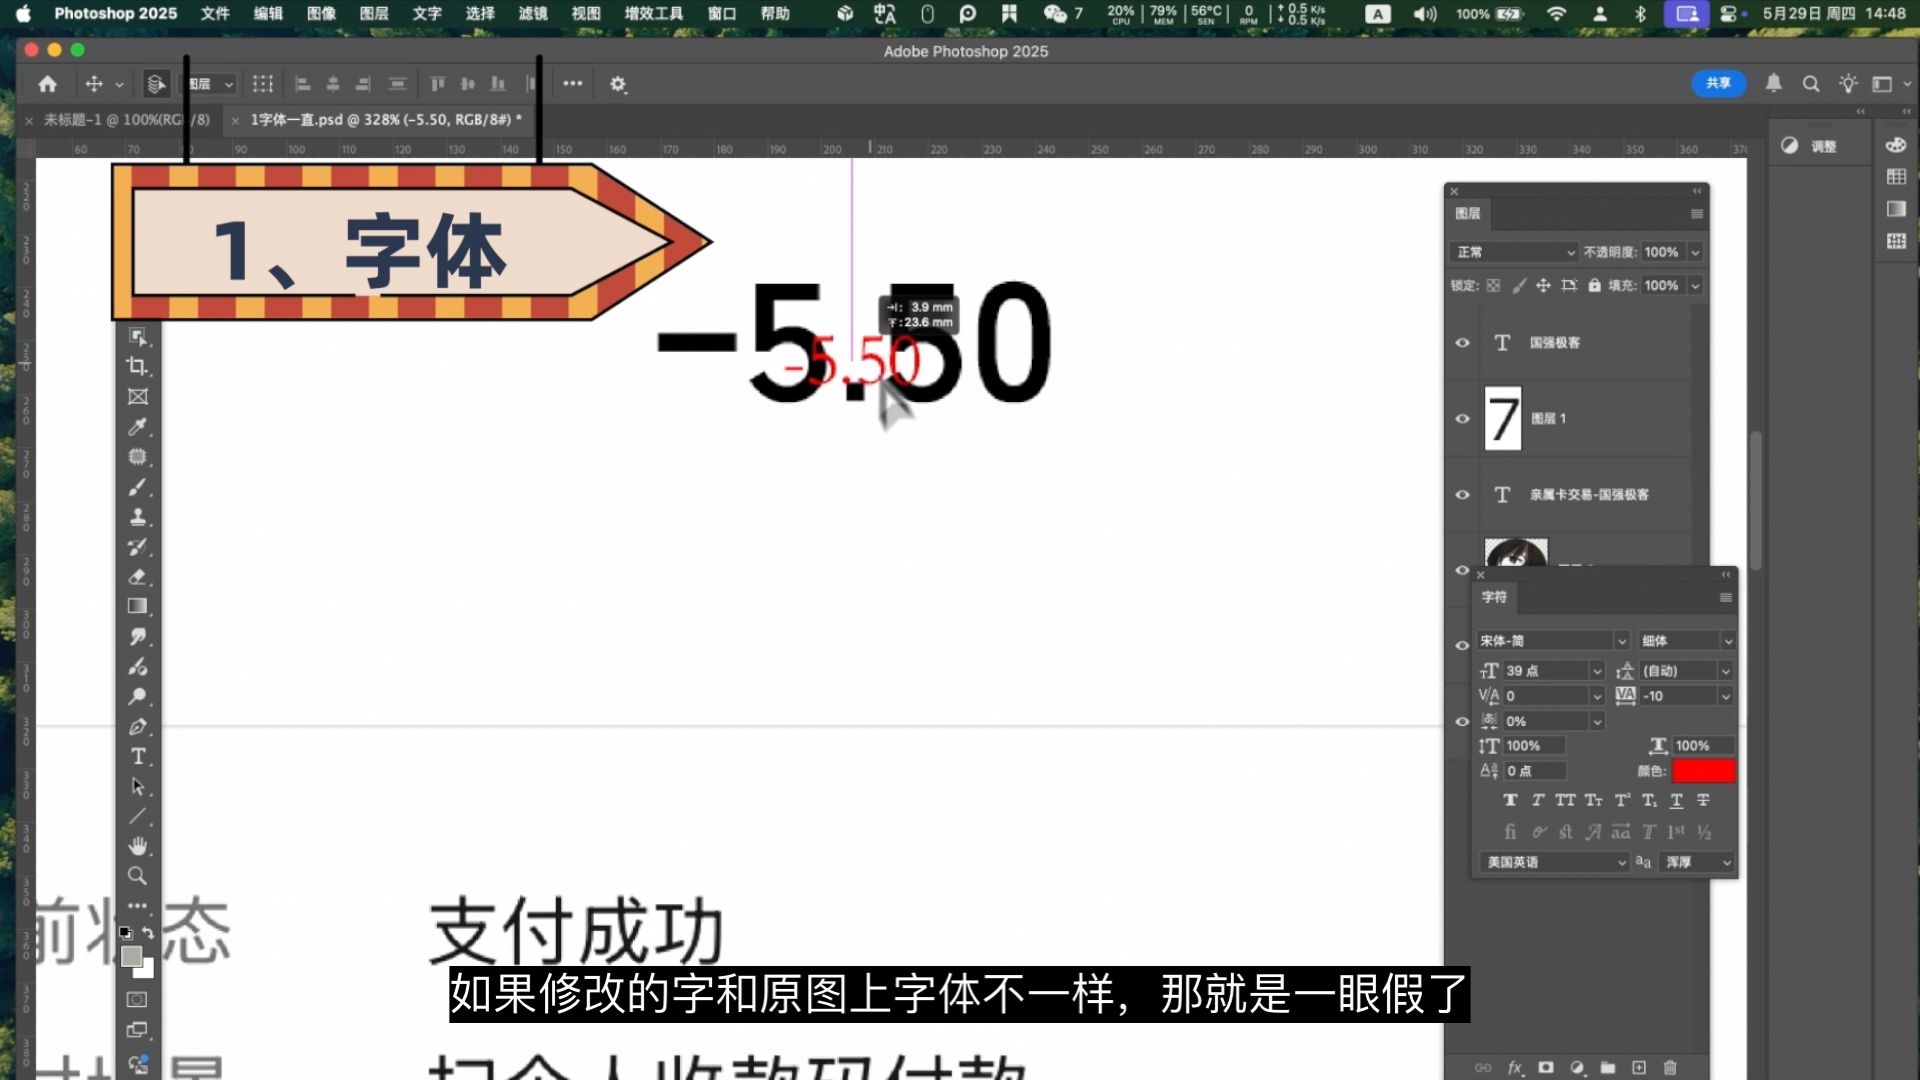The width and height of the screenshot is (1920, 1080).
Task: Select the Line tool
Action: [137, 817]
